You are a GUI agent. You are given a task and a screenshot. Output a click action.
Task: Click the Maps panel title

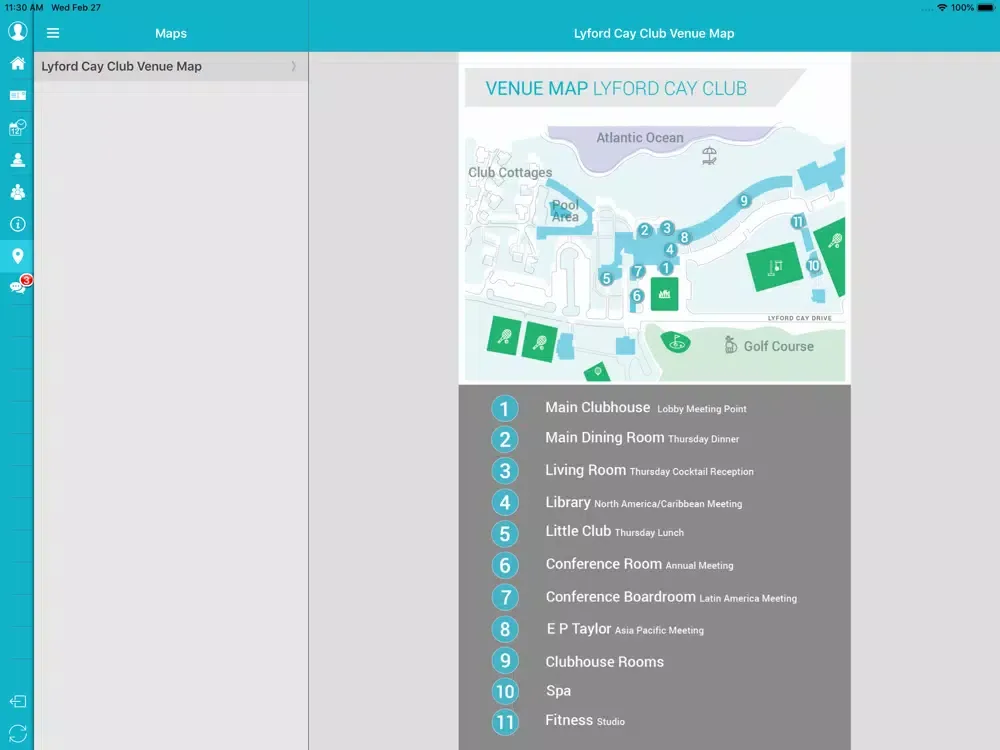[x=171, y=33]
